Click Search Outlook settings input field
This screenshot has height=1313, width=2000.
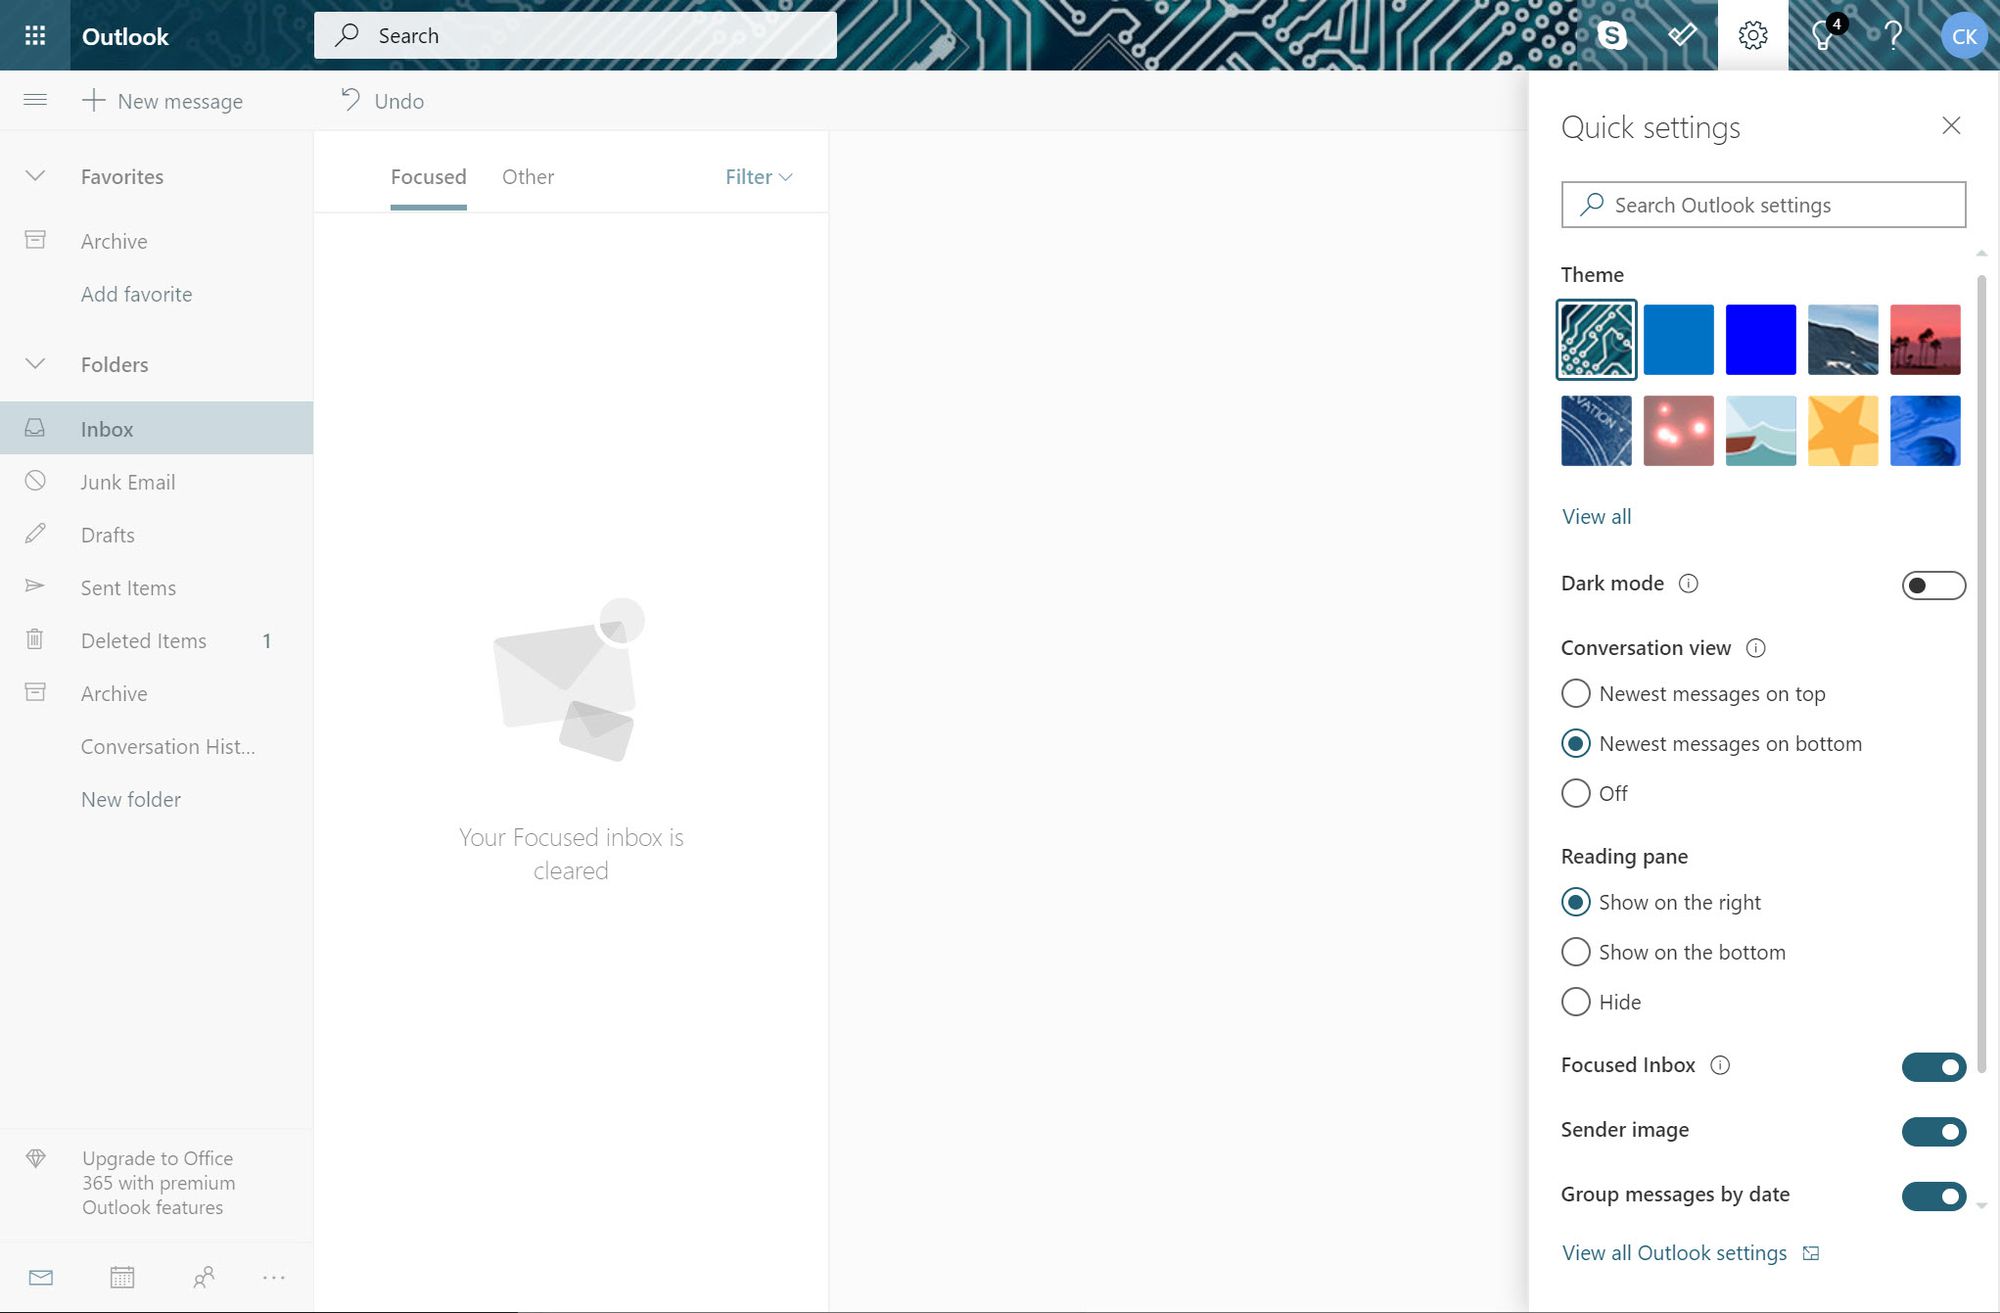coord(1764,204)
